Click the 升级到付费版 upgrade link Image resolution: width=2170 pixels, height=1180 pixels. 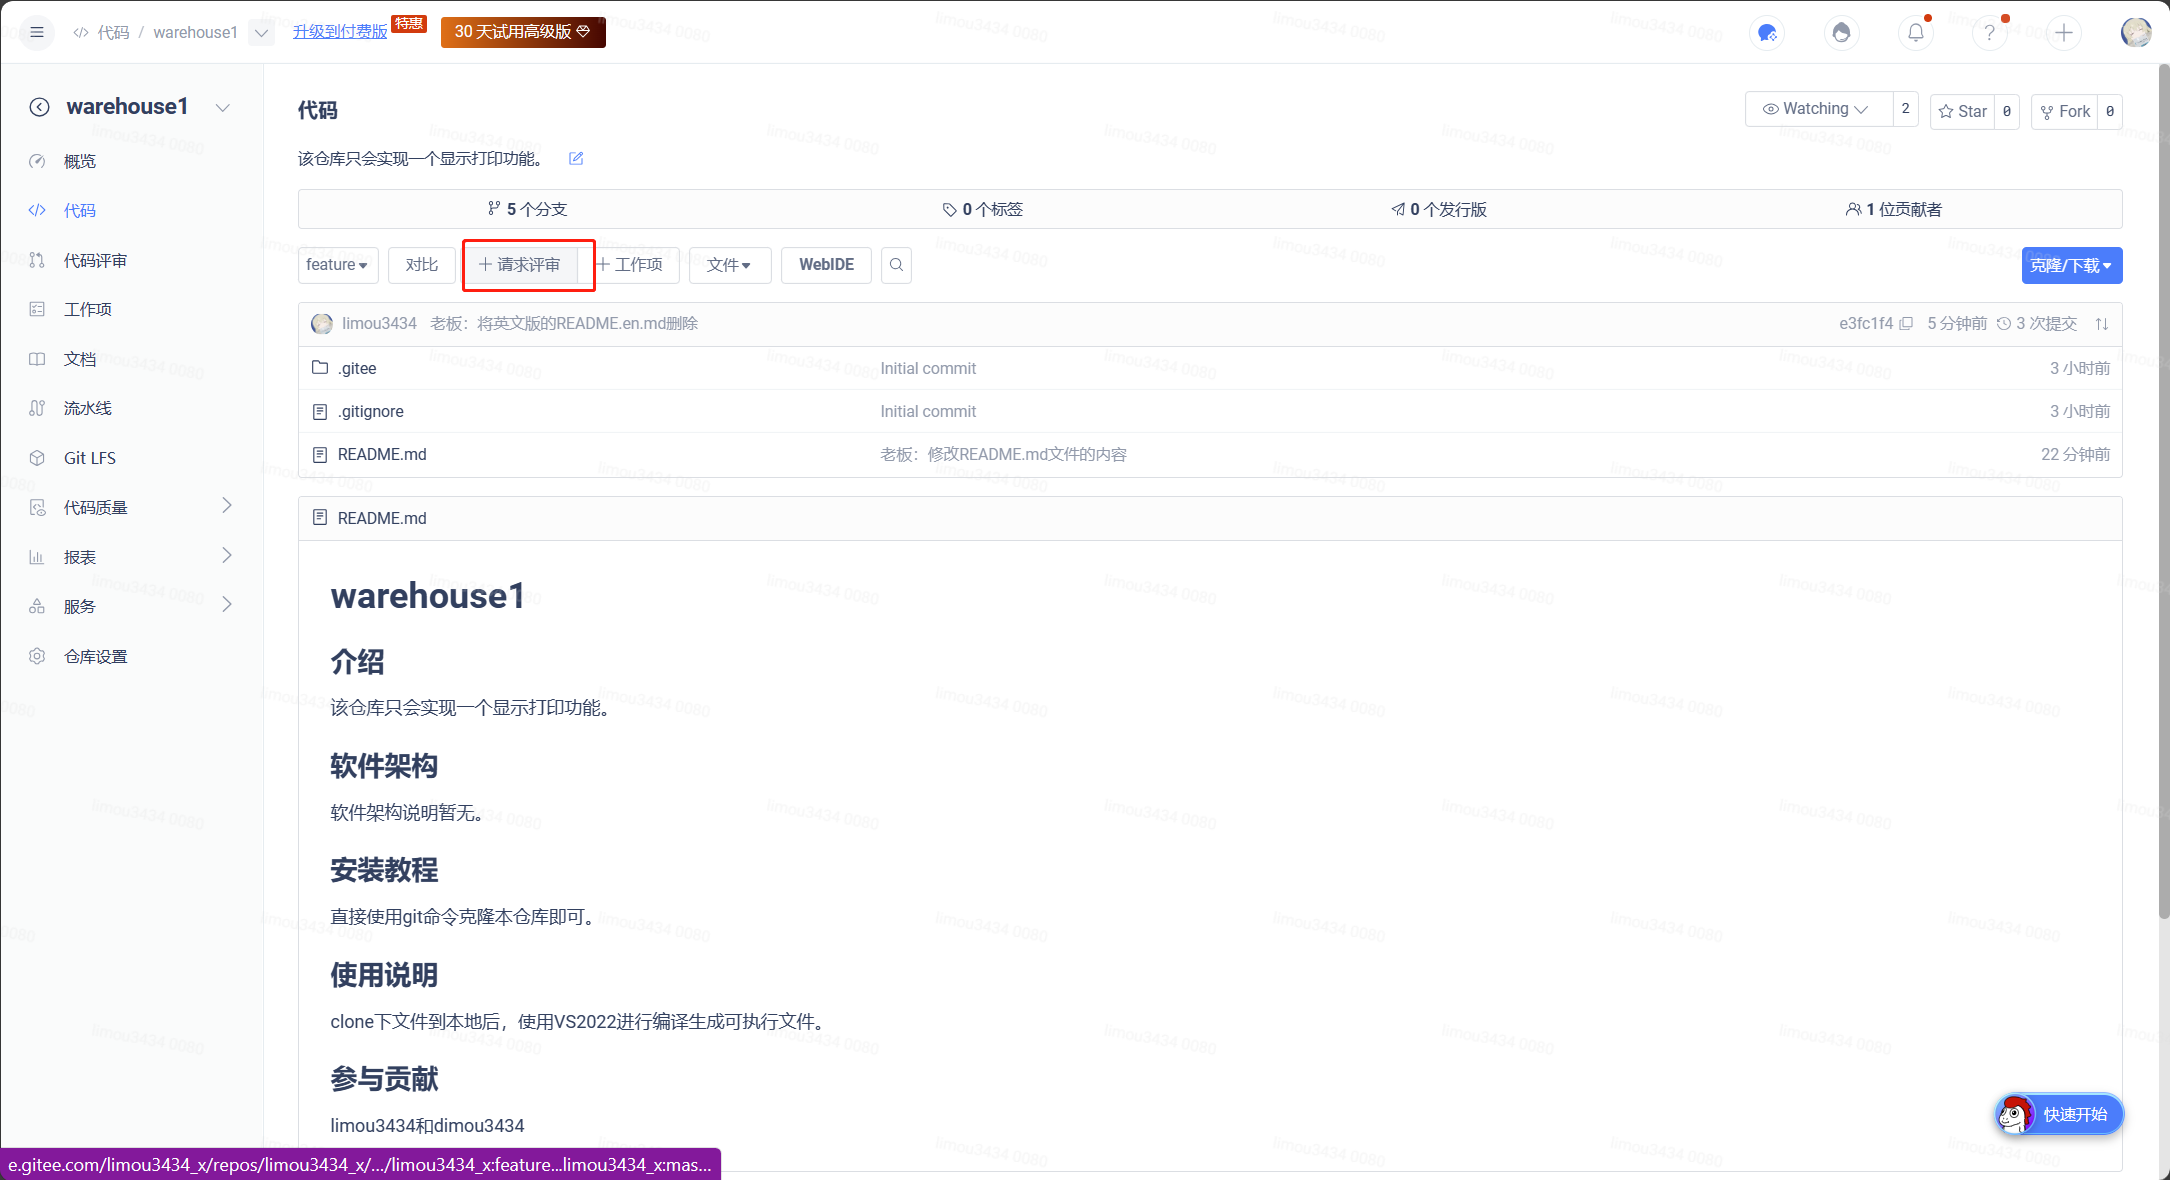point(339,31)
